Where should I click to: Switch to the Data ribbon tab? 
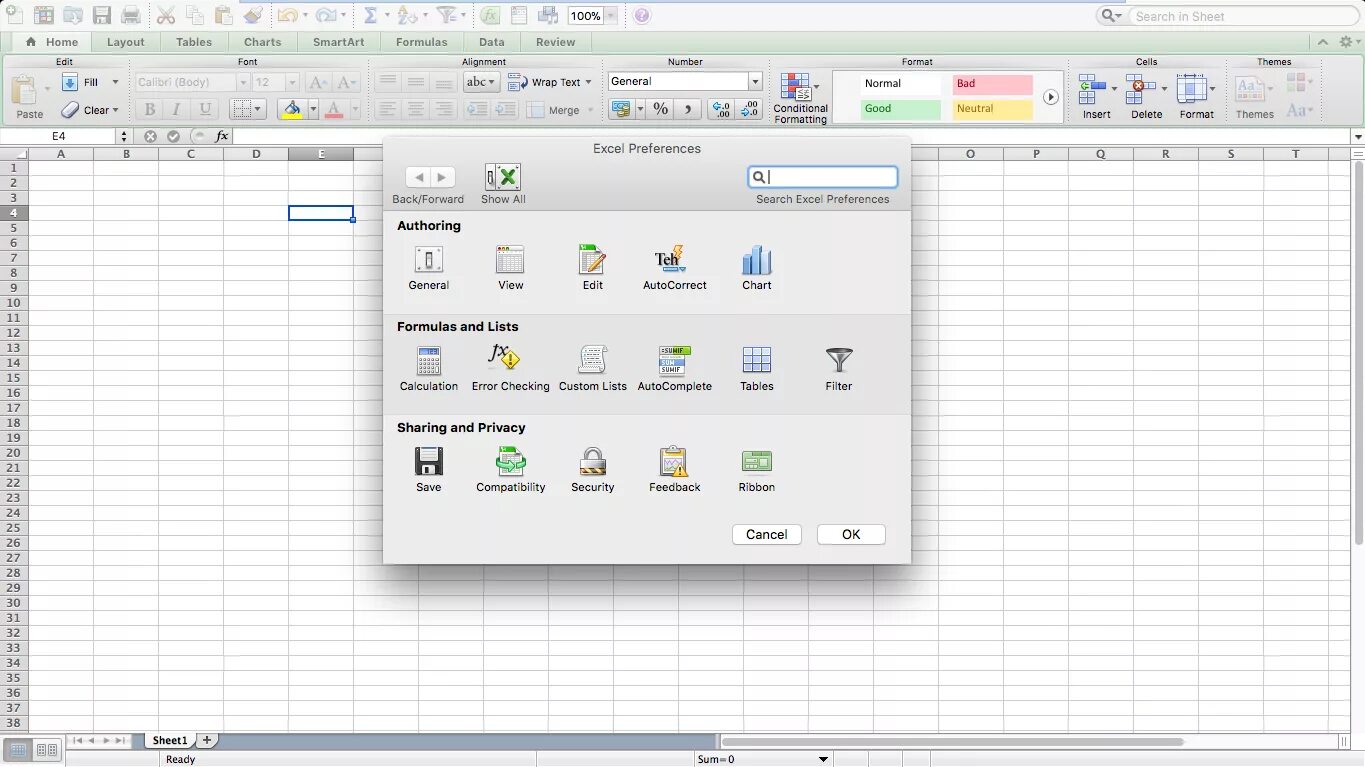tap(492, 42)
